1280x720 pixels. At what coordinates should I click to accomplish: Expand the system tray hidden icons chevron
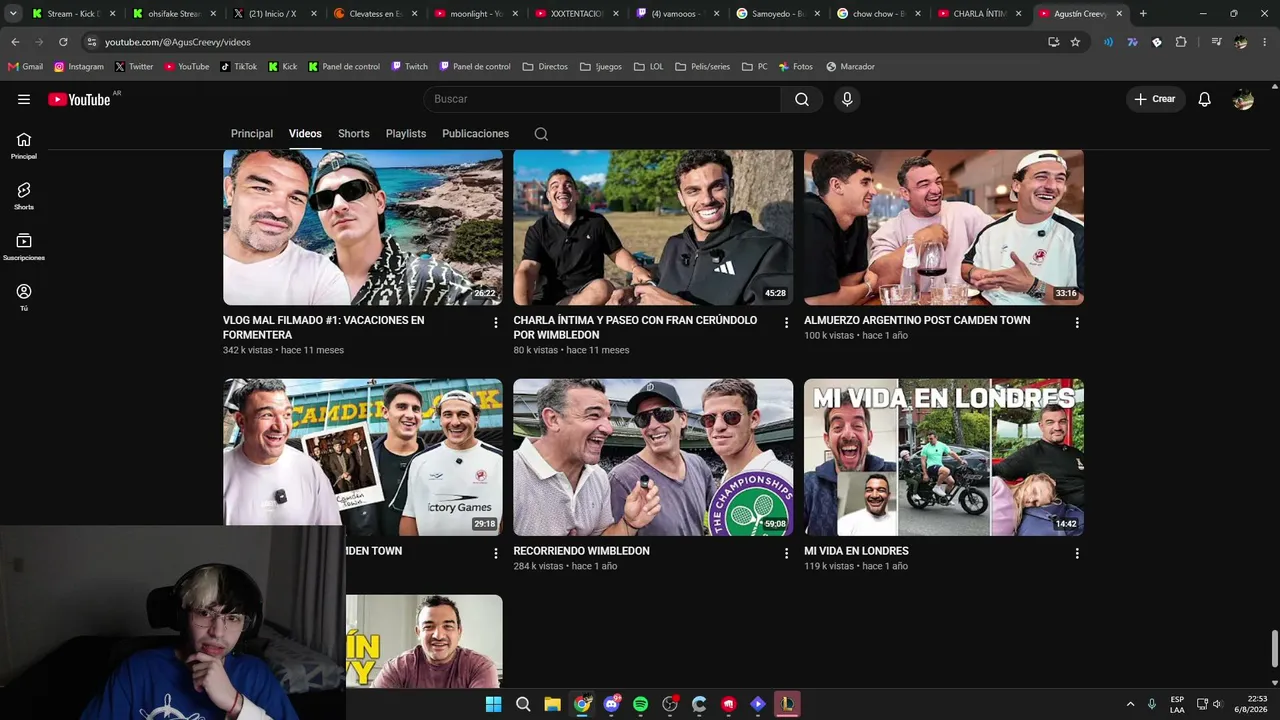1130,704
